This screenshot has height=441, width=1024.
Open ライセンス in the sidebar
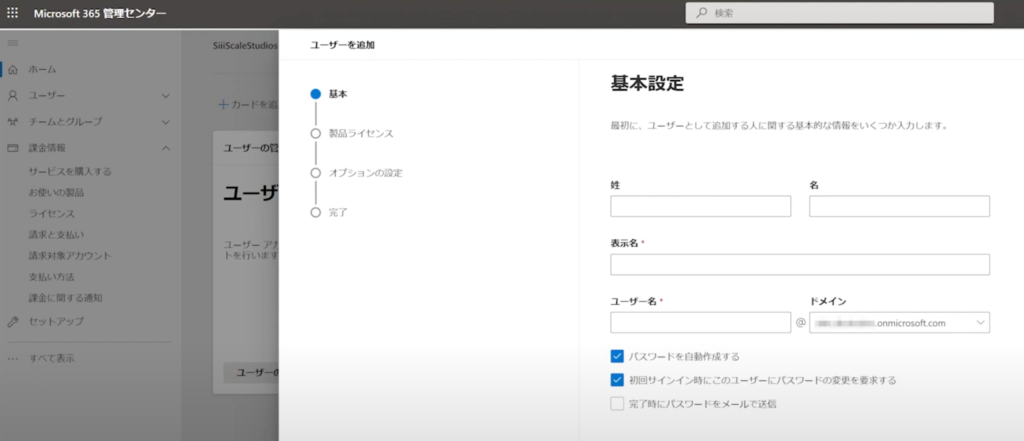(x=52, y=213)
